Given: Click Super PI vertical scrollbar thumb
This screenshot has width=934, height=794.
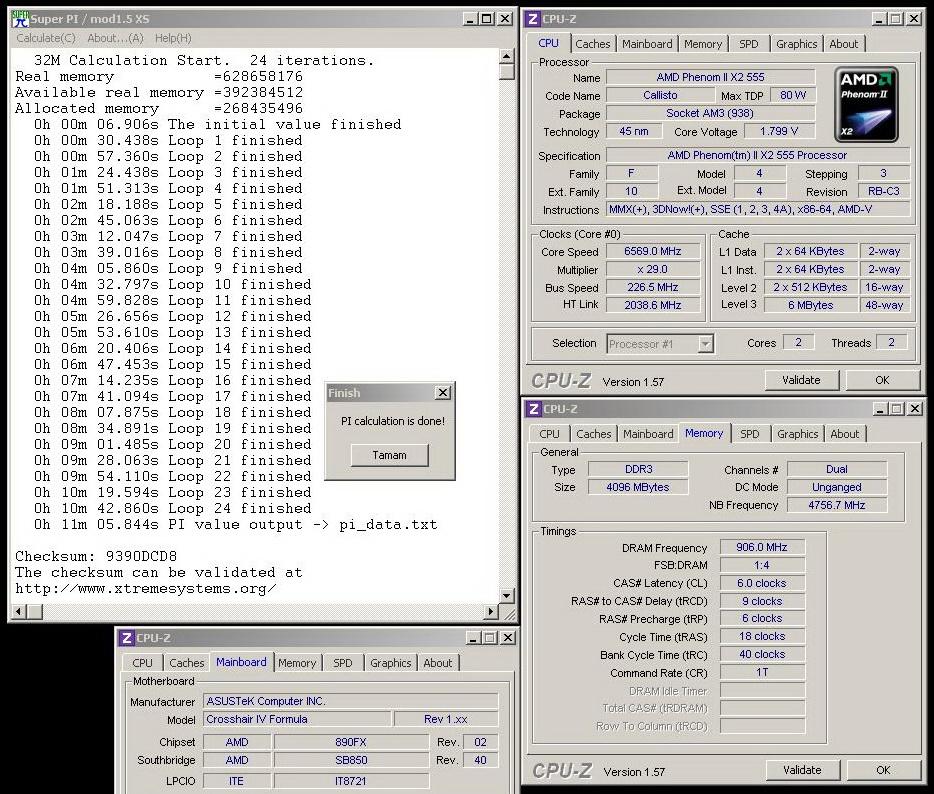Looking at the screenshot, I should point(507,71).
